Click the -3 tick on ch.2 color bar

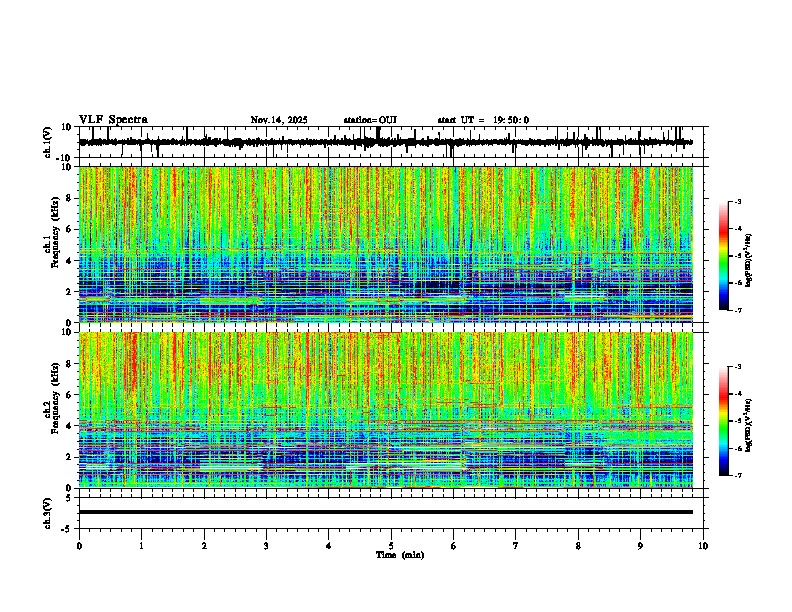[x=738, y=367]
